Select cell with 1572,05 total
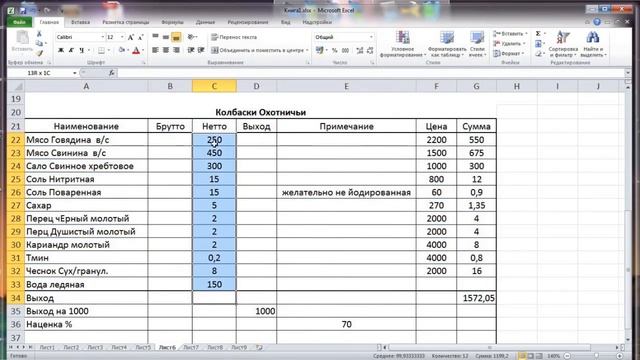The height and width of the screenshot is (360, 640). point(476,298)
